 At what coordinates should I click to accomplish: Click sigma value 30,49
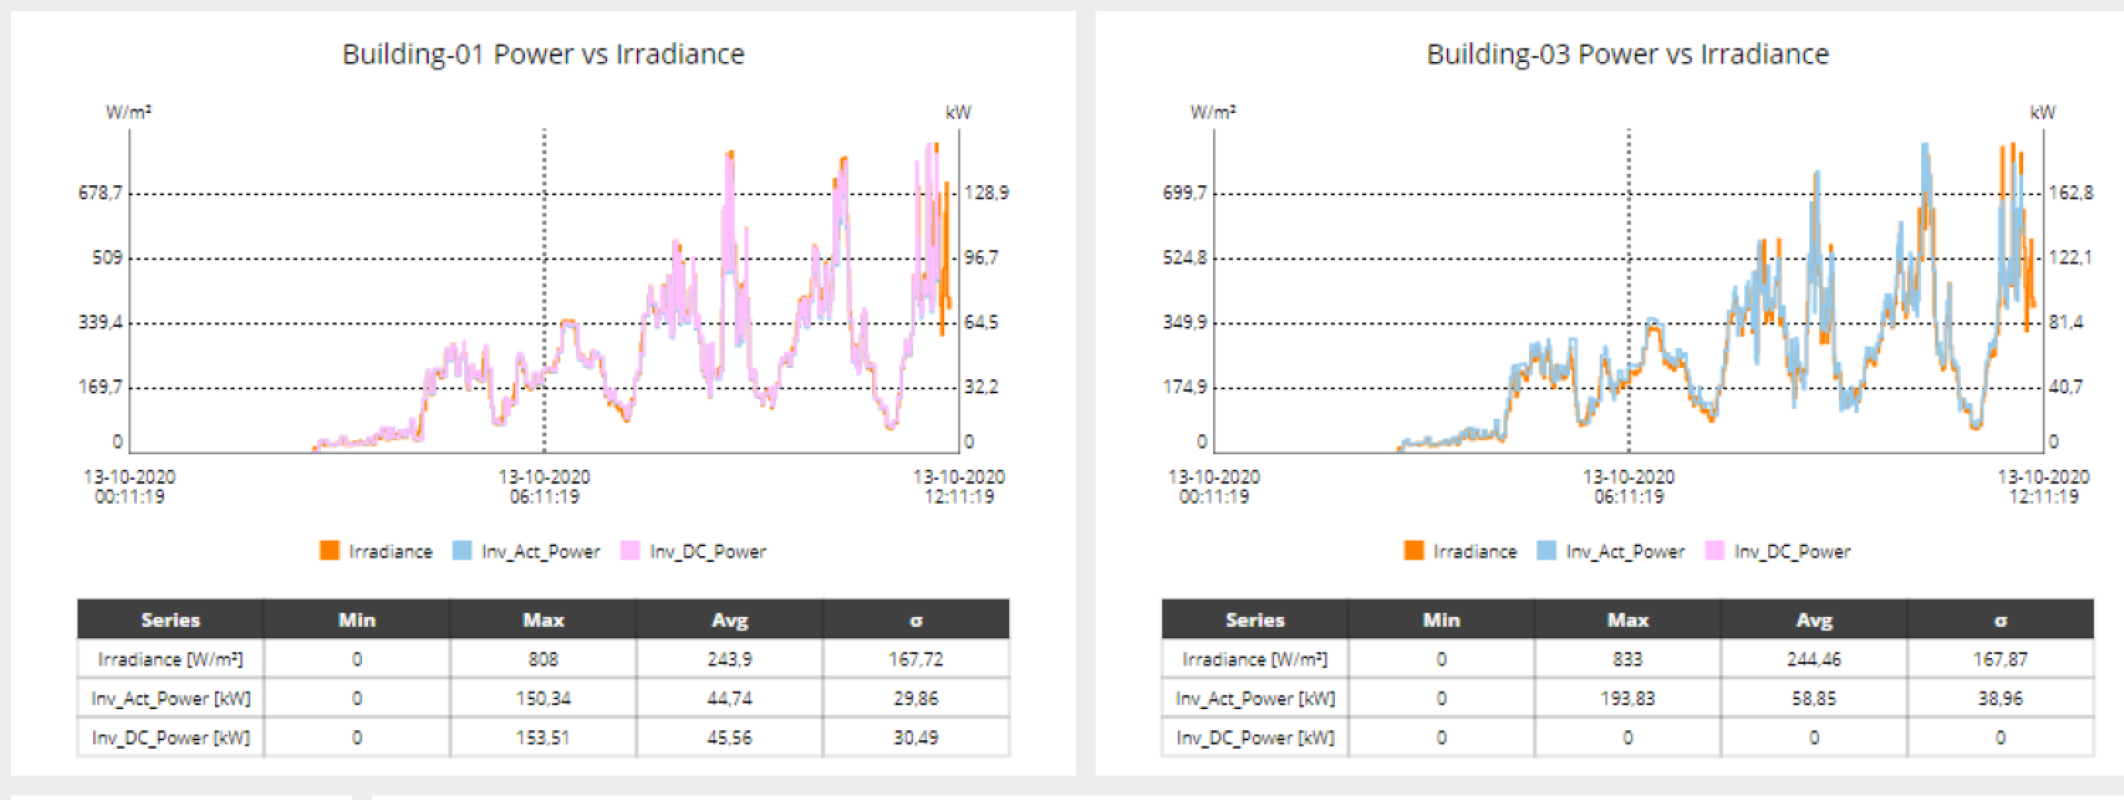pyautogui.click(x=916, y=737)
